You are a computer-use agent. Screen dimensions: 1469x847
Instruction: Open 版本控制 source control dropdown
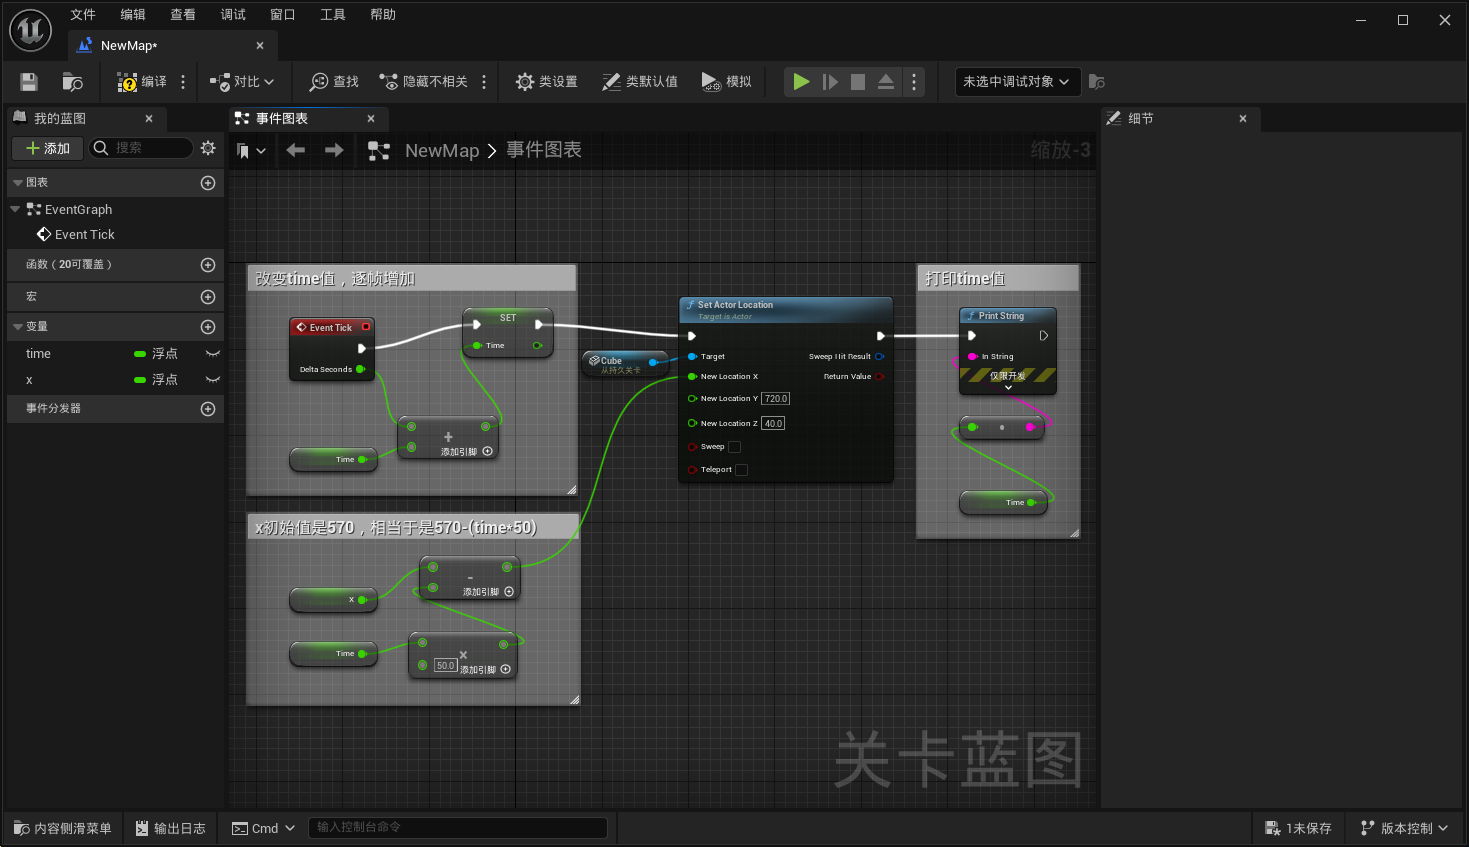pyautogui.click(x=1404, y=828)
